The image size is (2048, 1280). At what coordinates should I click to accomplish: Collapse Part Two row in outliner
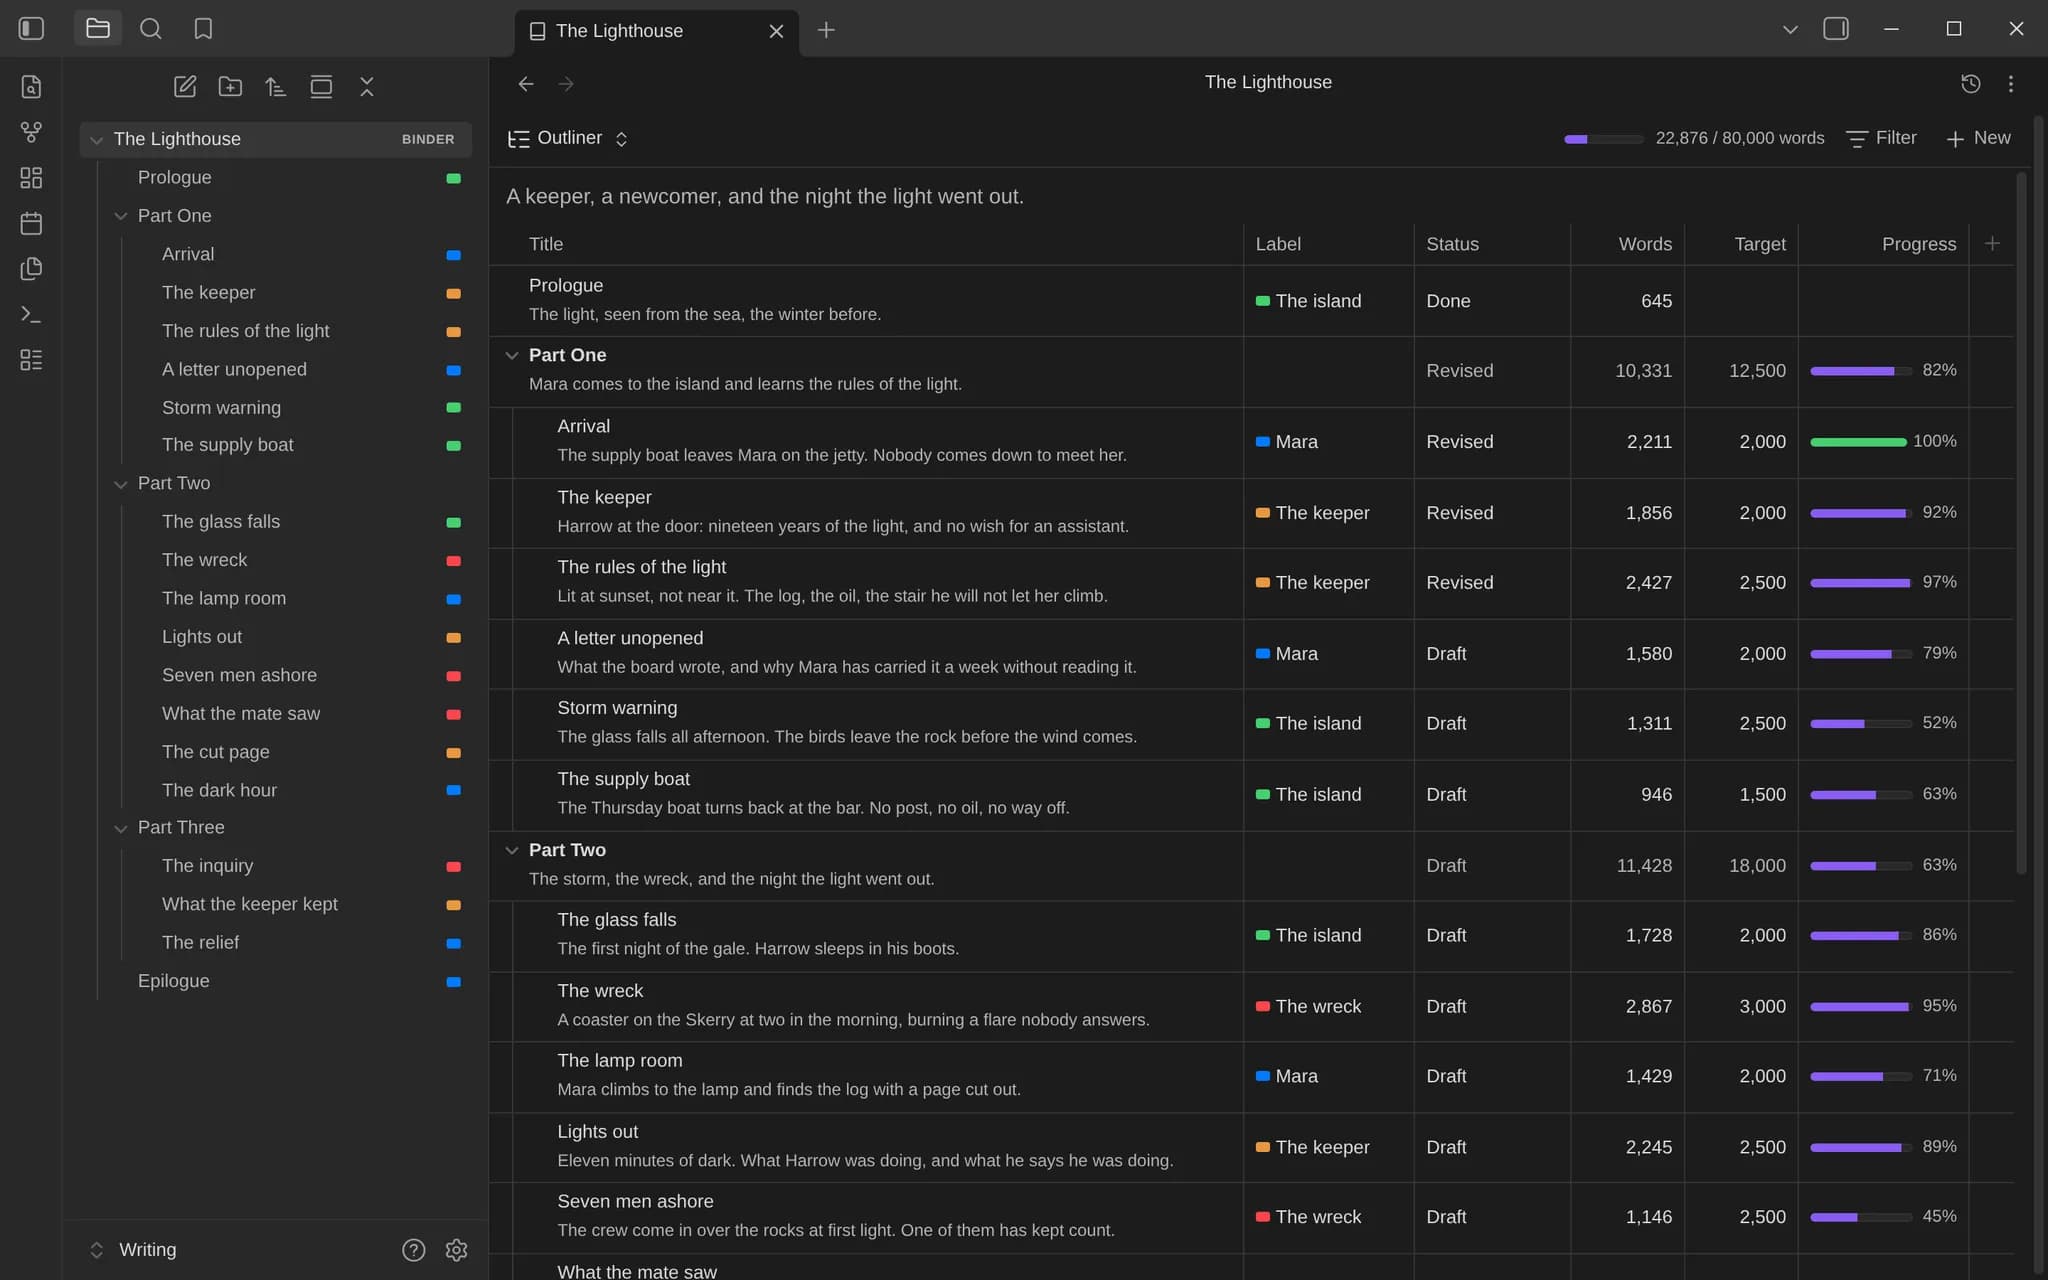coord(512,850)
